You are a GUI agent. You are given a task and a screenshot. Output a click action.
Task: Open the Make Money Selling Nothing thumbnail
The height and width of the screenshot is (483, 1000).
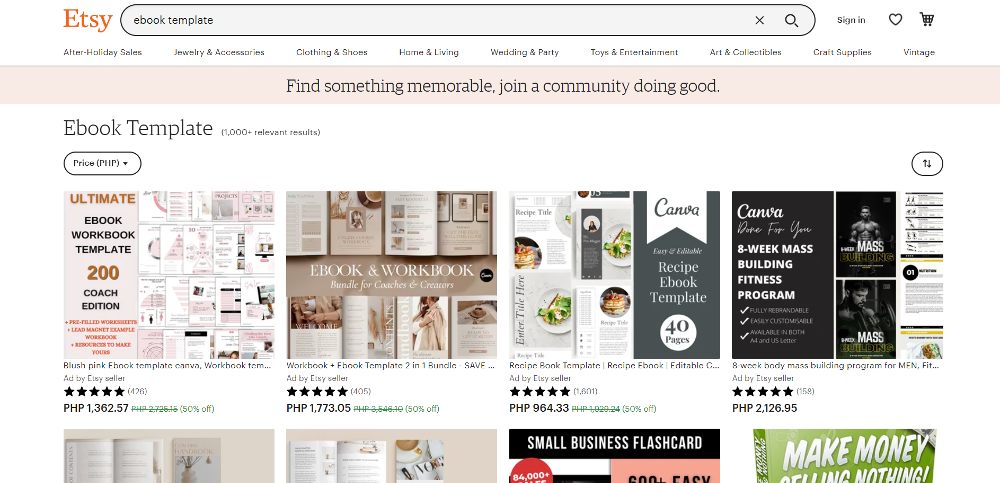[x=837, y=456]
